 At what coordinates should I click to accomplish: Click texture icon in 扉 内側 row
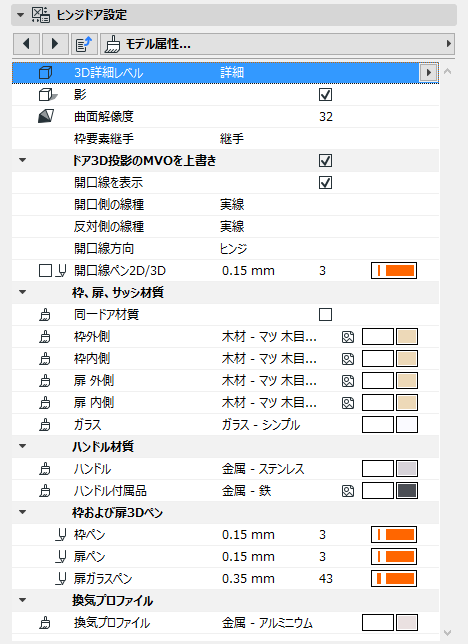click(x=348, y=403)
